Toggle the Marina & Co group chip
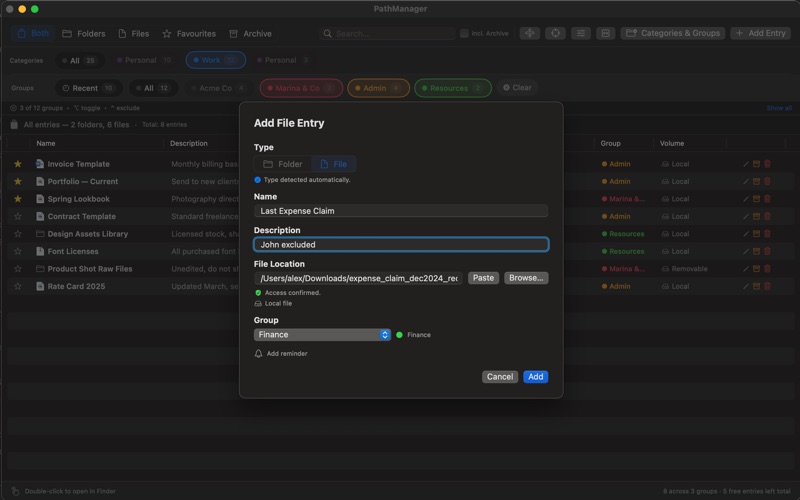 [x=301, y=88]
